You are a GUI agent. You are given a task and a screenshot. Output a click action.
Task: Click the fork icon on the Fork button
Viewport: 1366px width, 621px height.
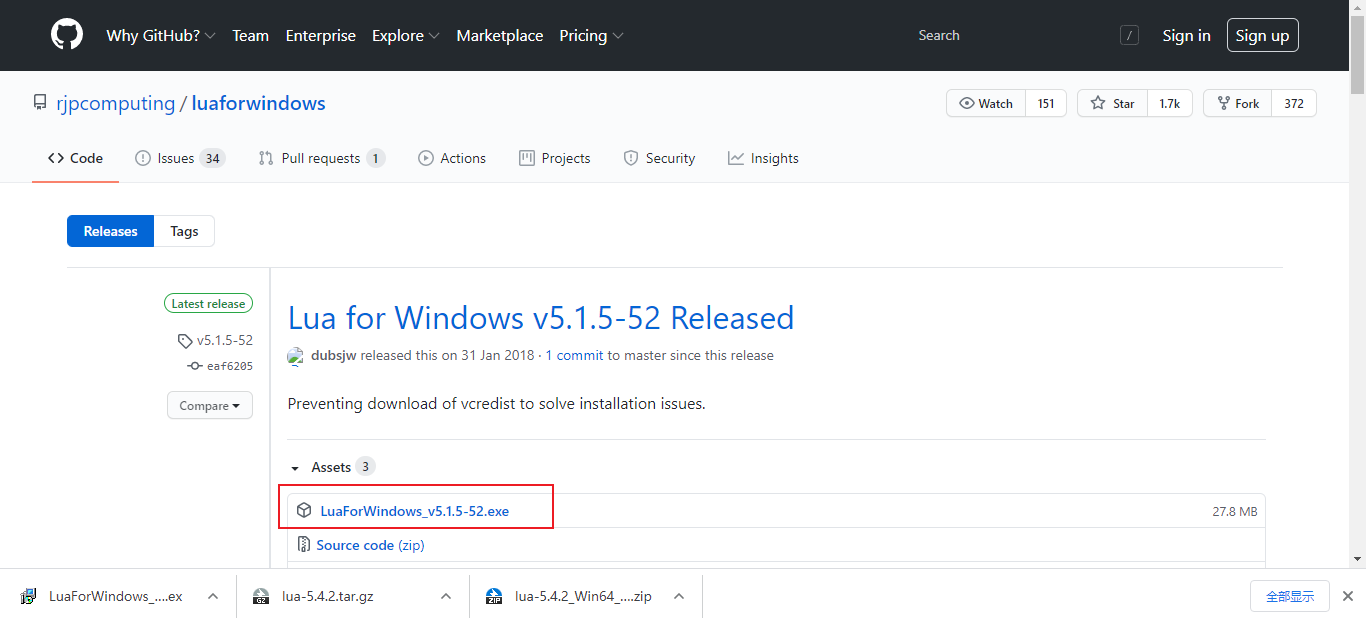(x=1222, y=103)
